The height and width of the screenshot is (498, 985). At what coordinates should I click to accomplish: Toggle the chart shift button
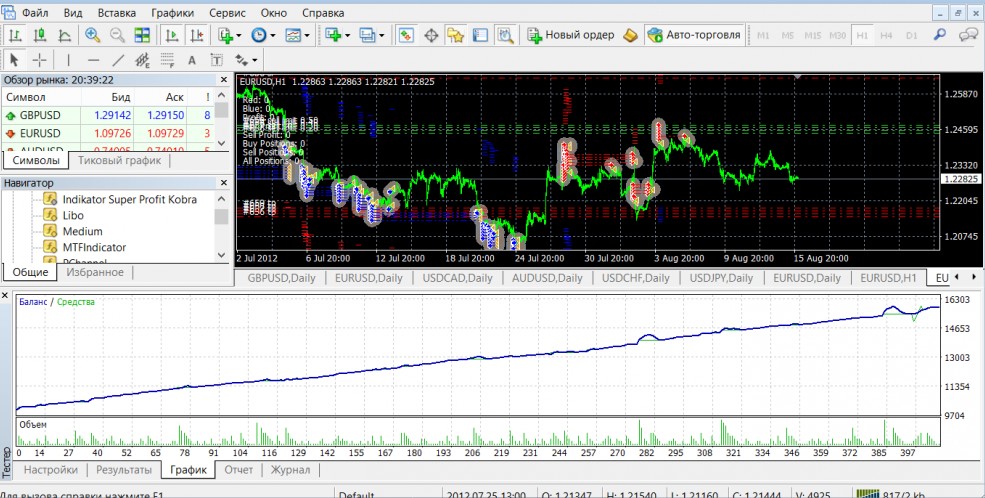[x=195, y=35]
